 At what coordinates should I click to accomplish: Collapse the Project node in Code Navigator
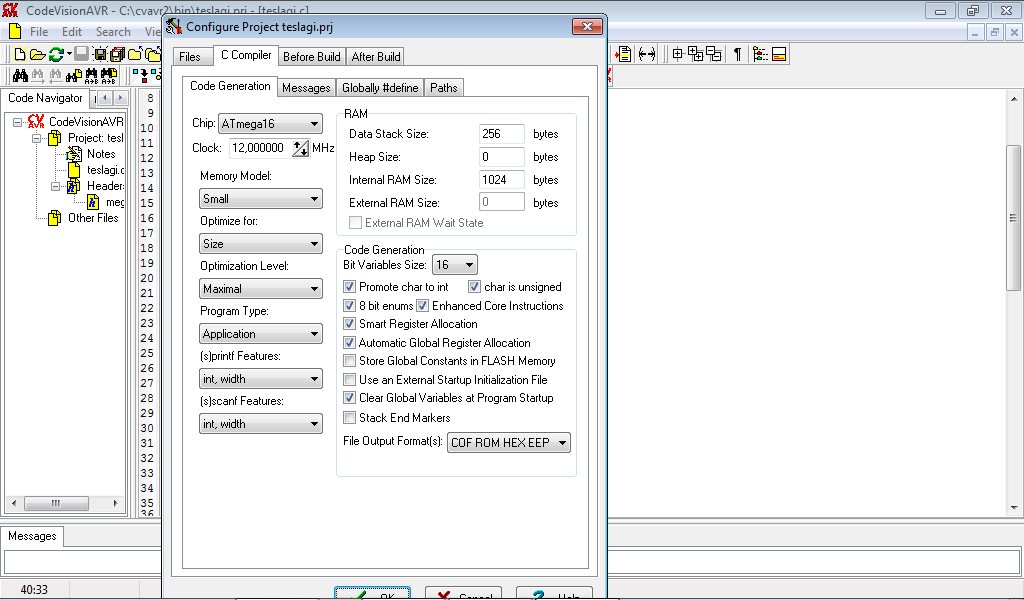[37, 138]
